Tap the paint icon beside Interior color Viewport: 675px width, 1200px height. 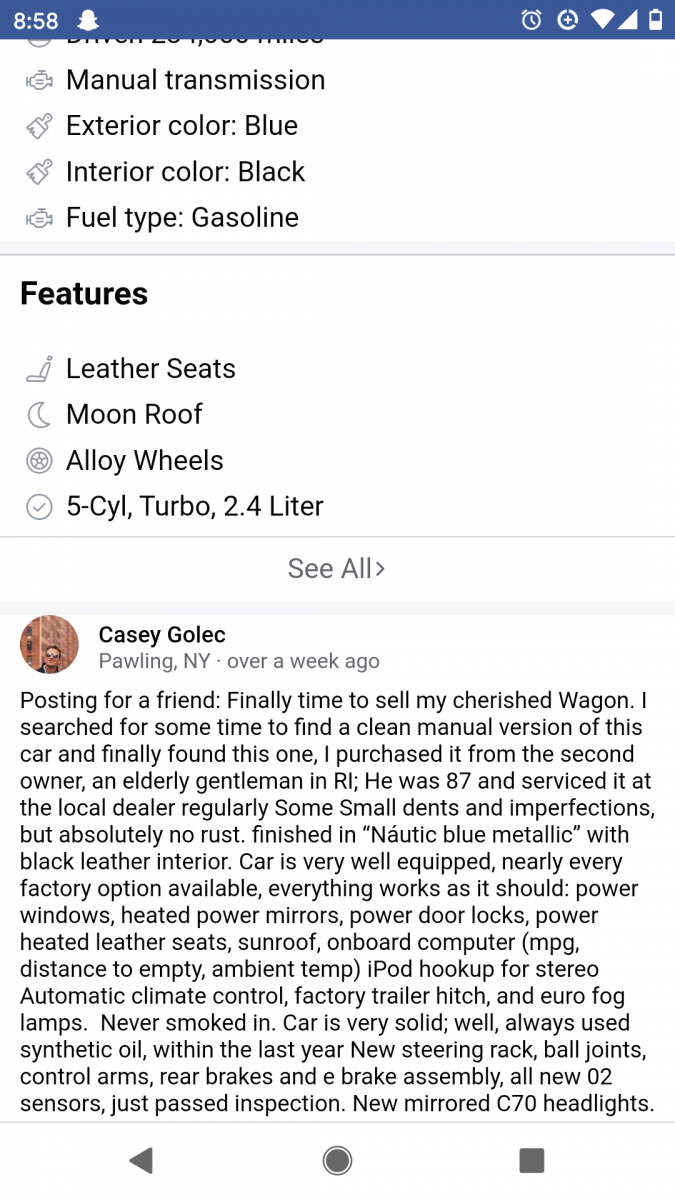coord(39,172)
